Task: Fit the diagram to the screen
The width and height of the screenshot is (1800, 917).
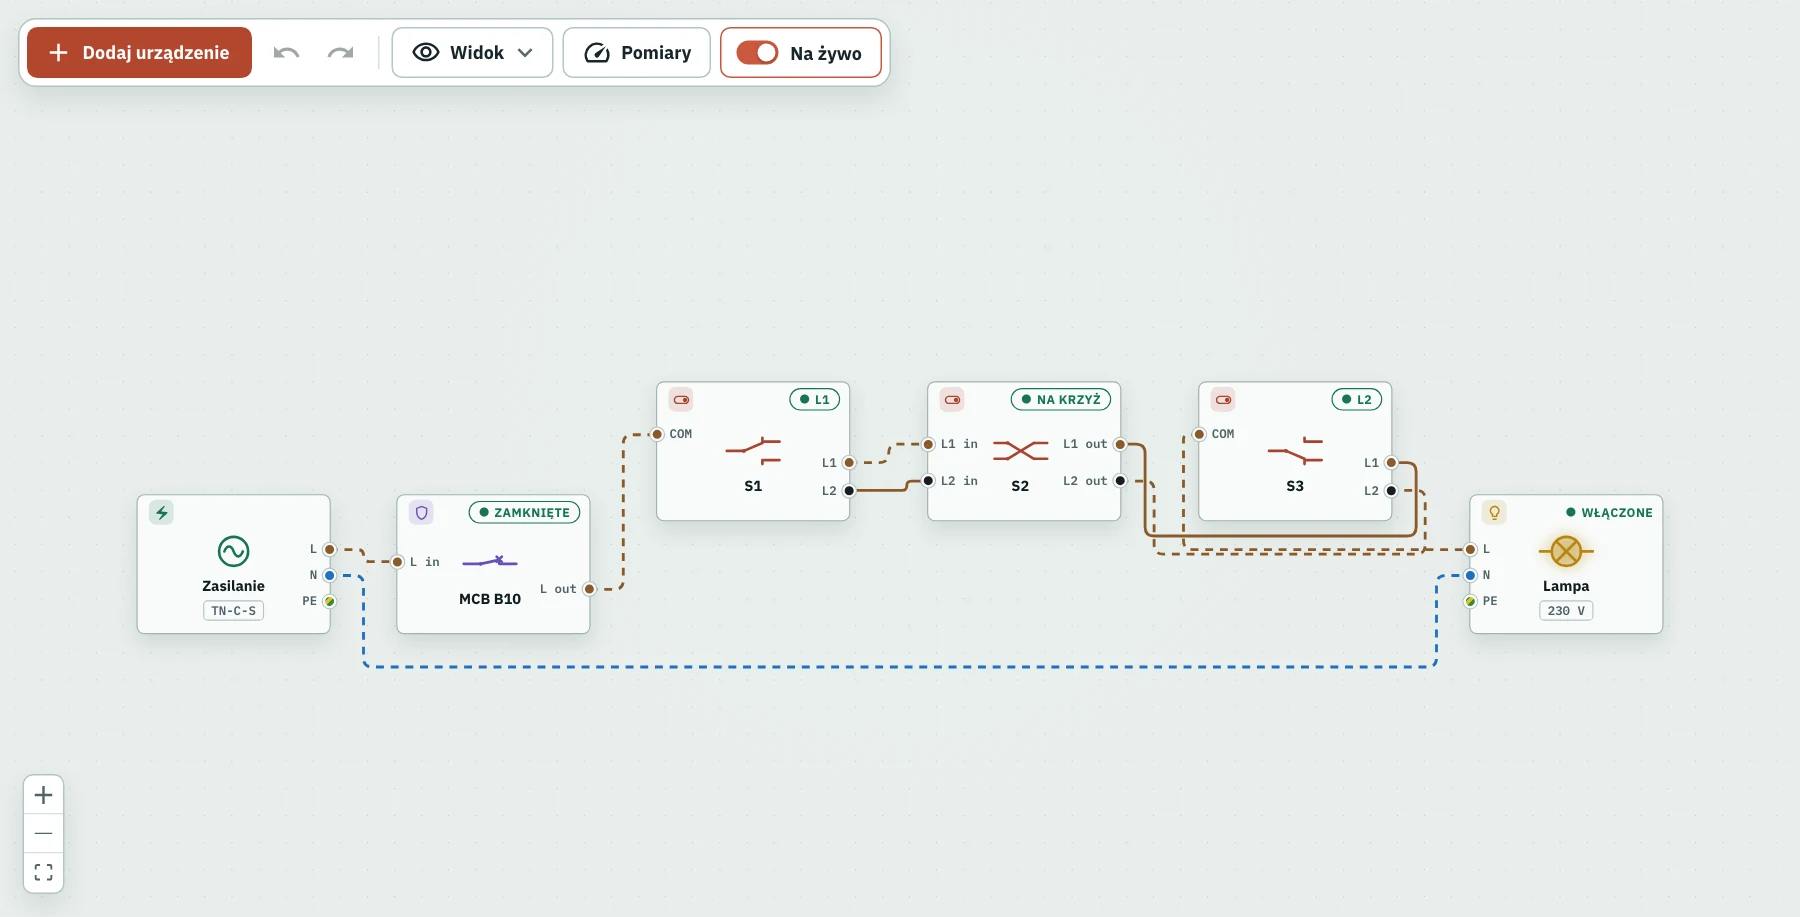Action: pos(43,872)
